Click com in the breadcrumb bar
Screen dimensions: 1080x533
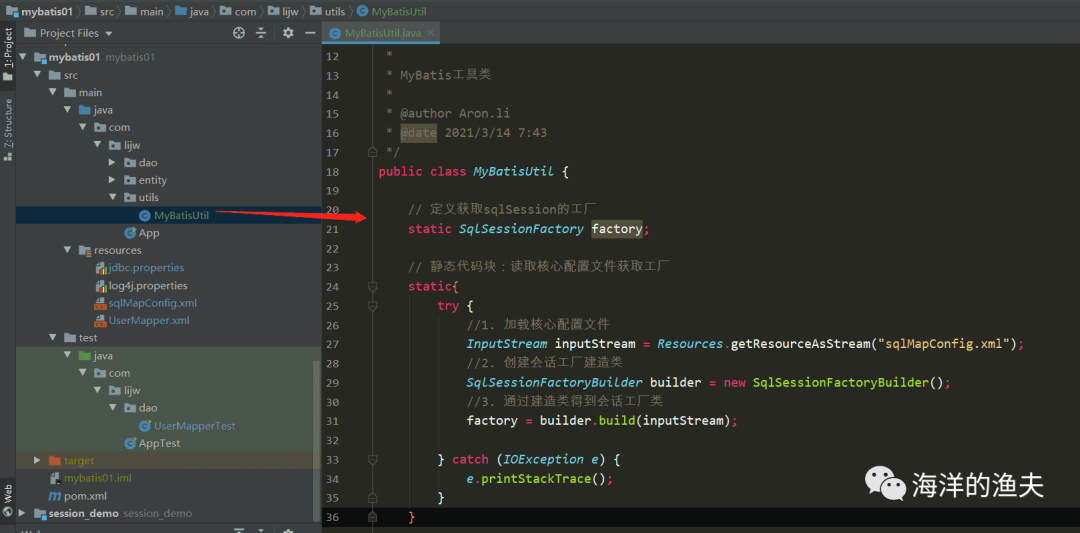[245, 11]
